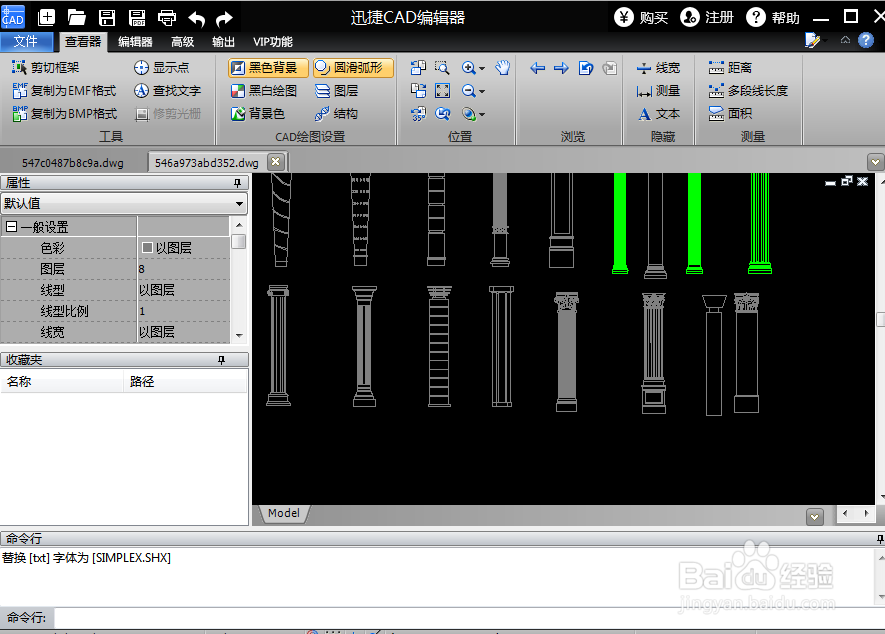The height and width of the screenshot is (634, 885).
Task: Click the blue help question icon
Action: pyautogui.click(x=866, y=41)
